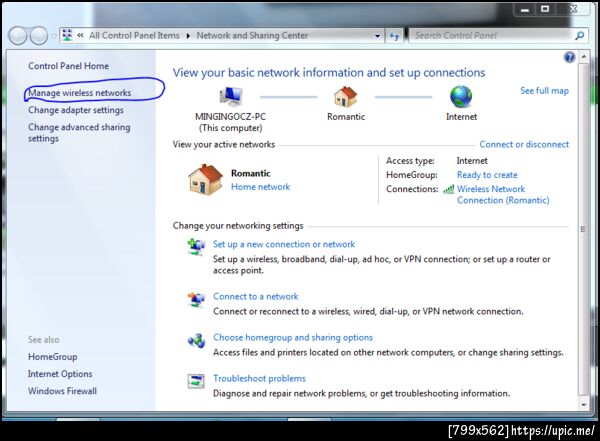
Task: Select All Control Panel Items breadcrumb
Action: coord(134,36)
